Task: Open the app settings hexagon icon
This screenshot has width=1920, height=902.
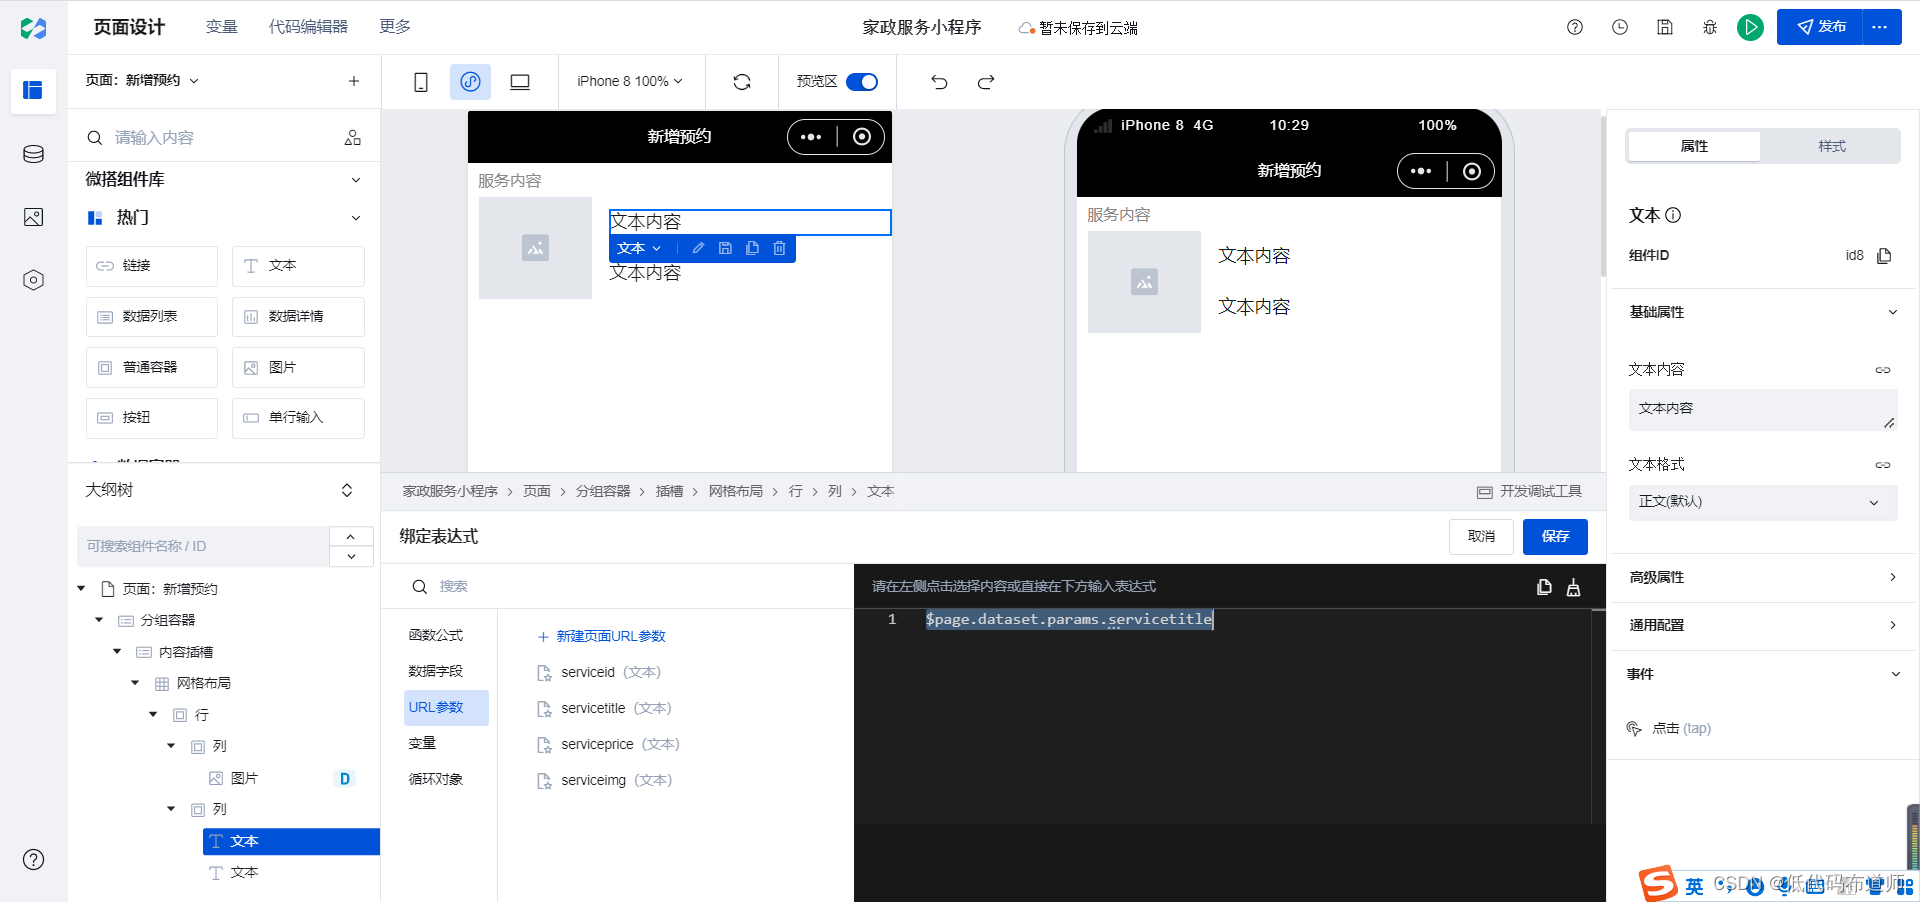Action: click(33, 280)
